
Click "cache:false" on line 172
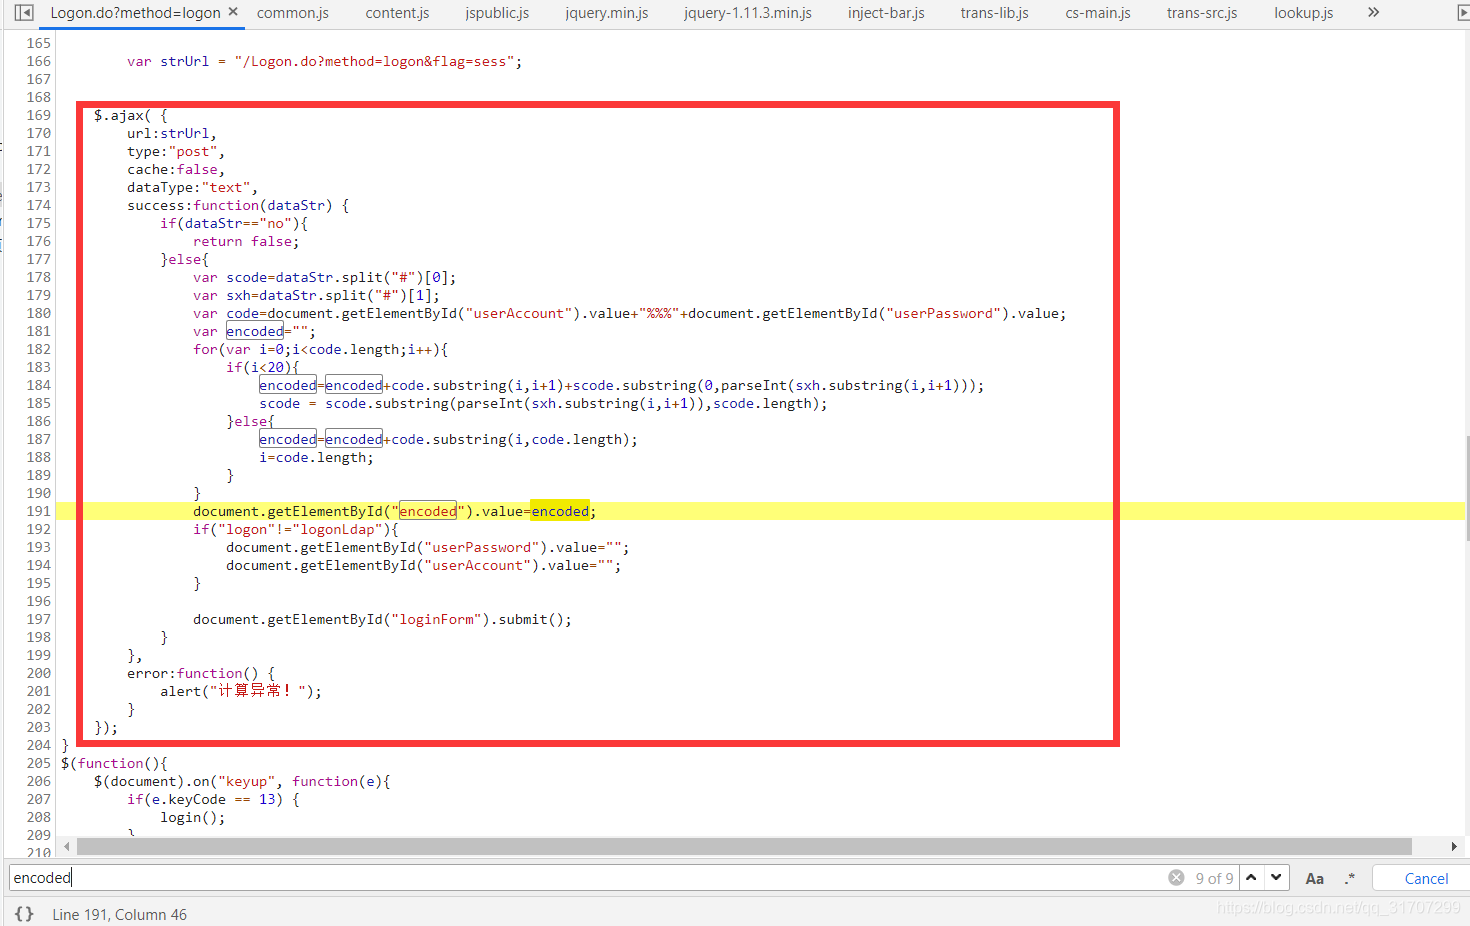click(172, 169)
